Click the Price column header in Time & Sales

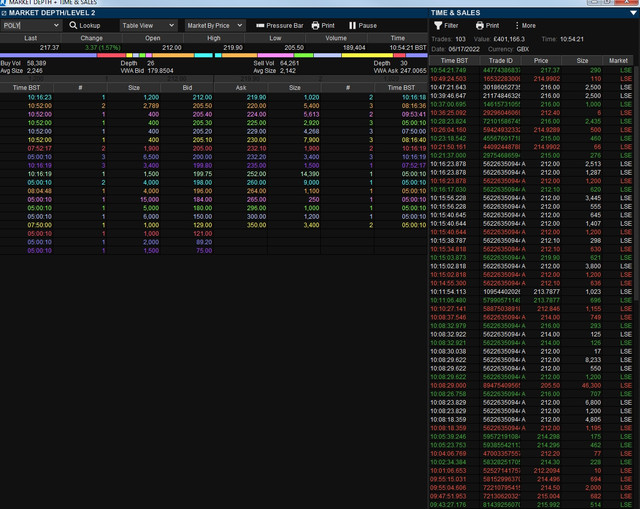pos(541,60)
